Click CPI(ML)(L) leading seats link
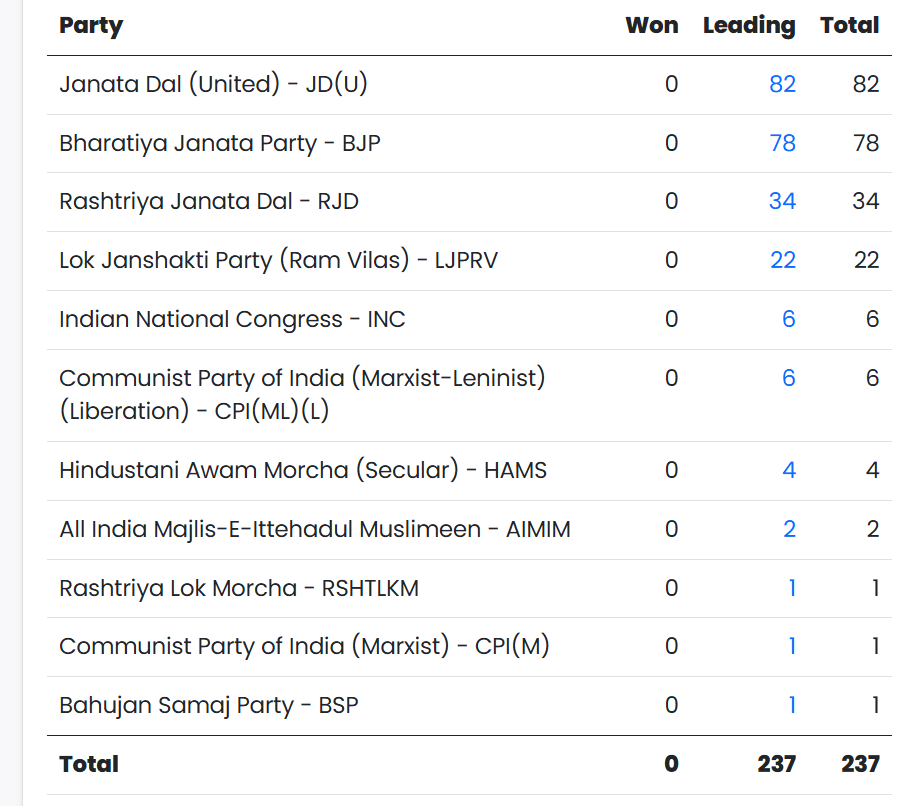 point(788,378)
